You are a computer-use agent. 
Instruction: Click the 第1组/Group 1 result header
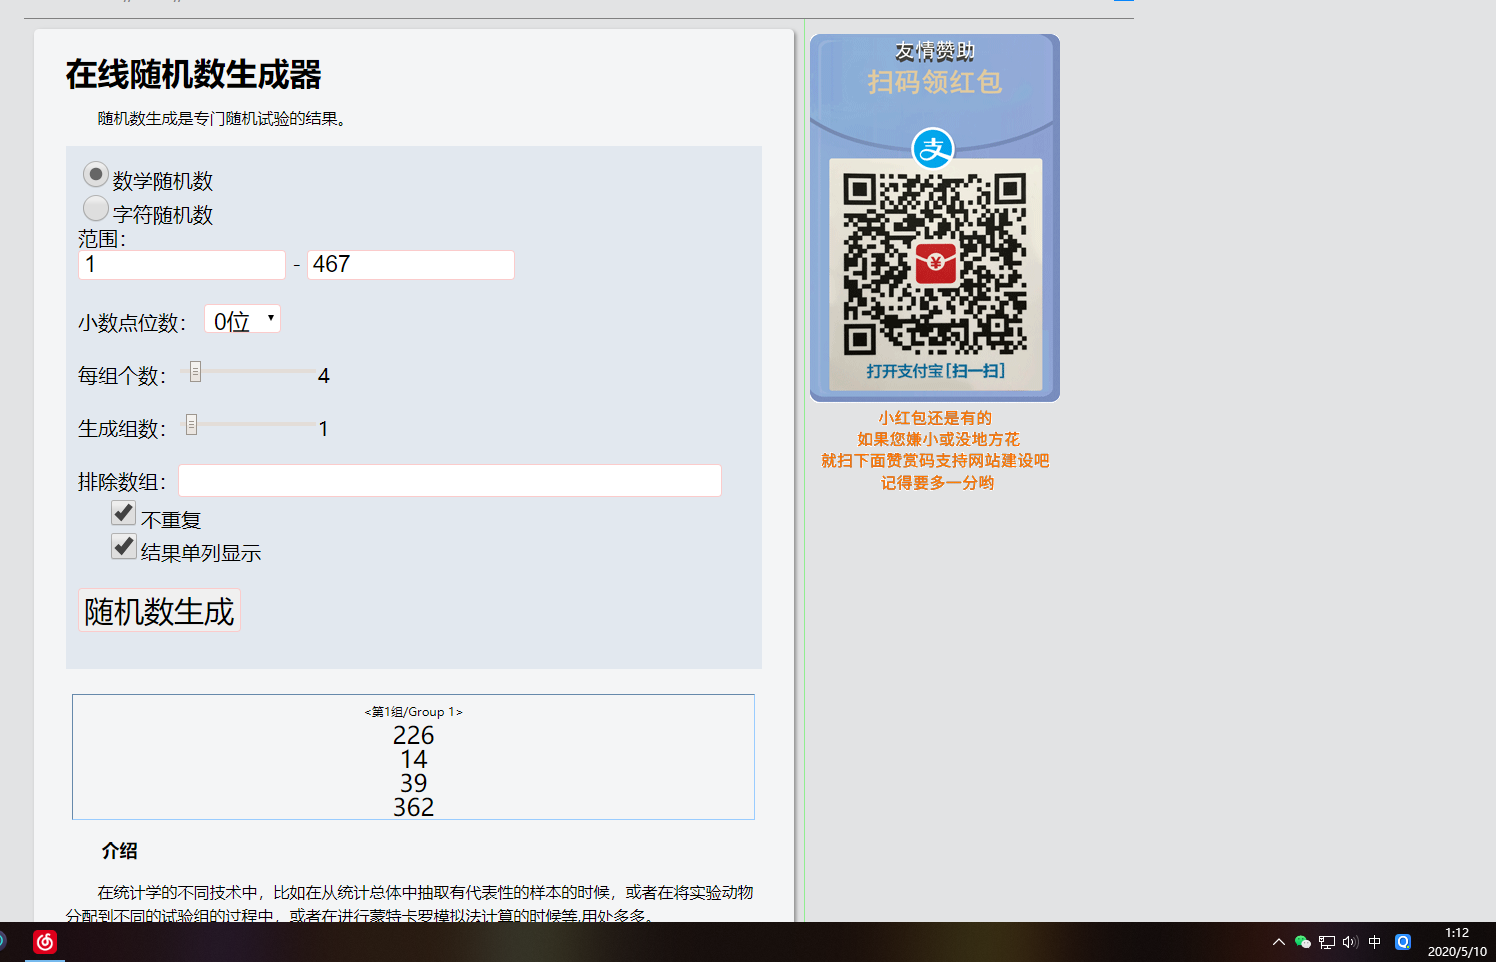pos(413,712)
